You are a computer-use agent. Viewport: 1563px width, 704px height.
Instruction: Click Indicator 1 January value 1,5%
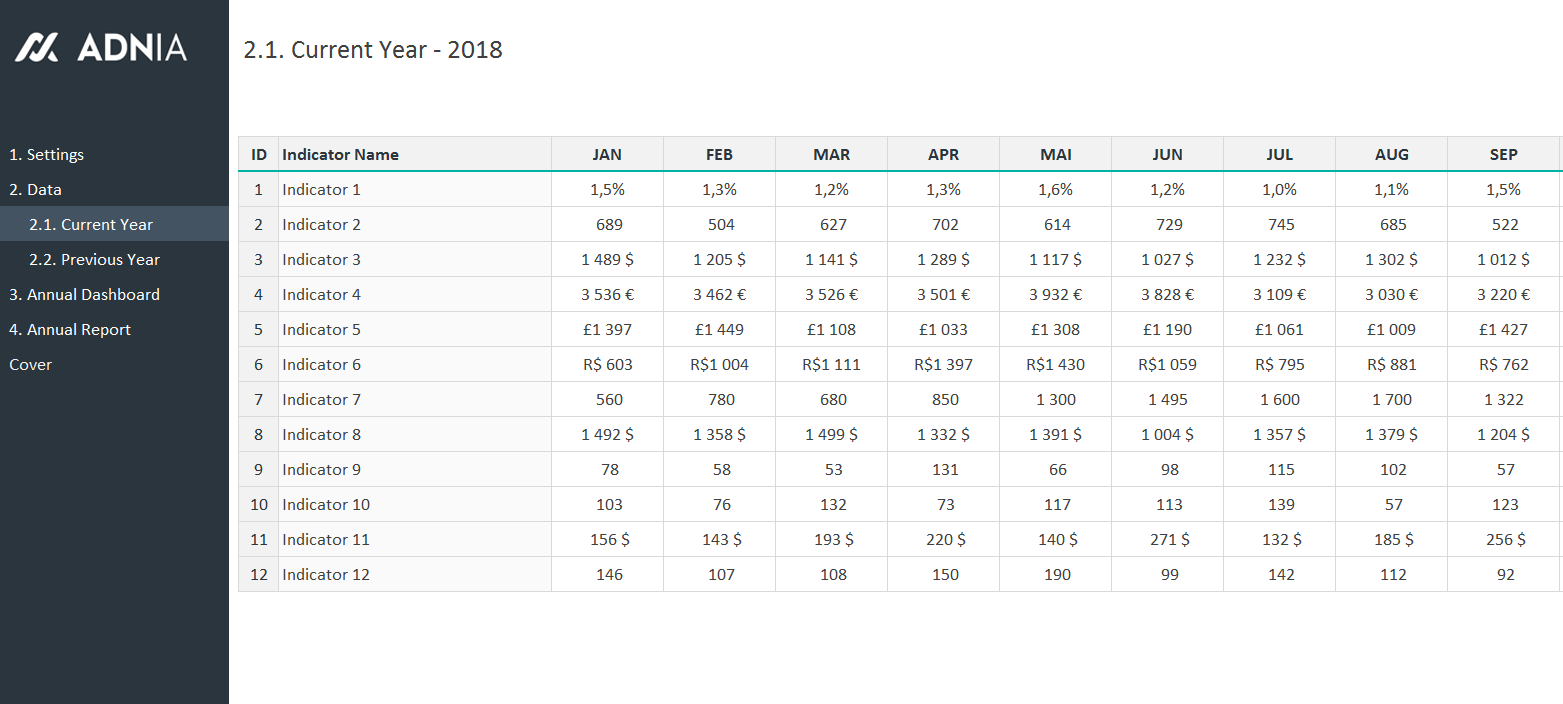(x=607, y=190)
